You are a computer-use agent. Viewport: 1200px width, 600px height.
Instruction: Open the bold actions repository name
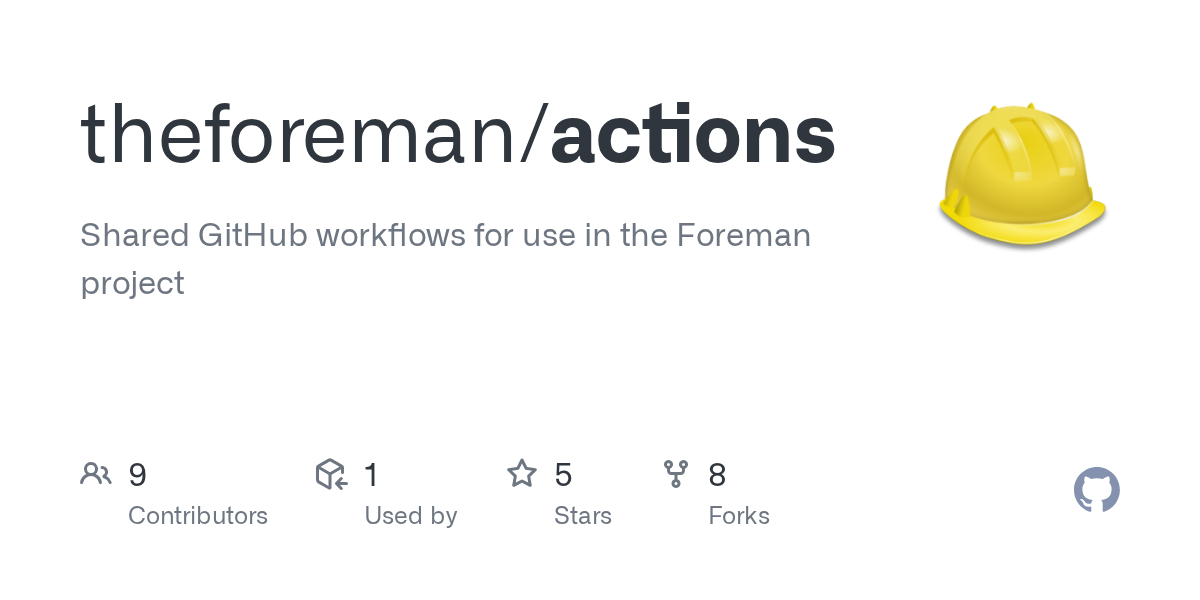(x=692, y=135)
